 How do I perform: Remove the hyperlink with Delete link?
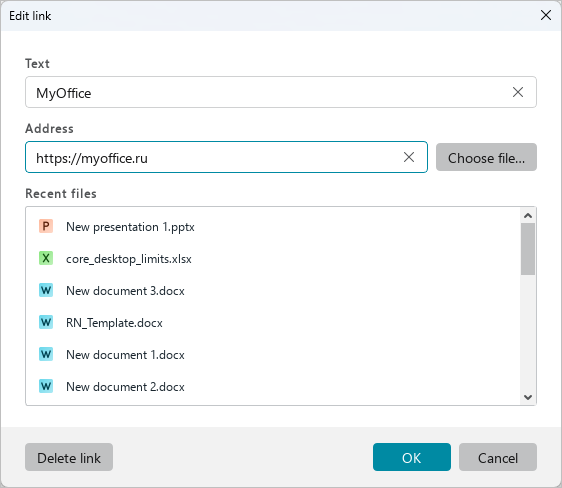point(69,457)
